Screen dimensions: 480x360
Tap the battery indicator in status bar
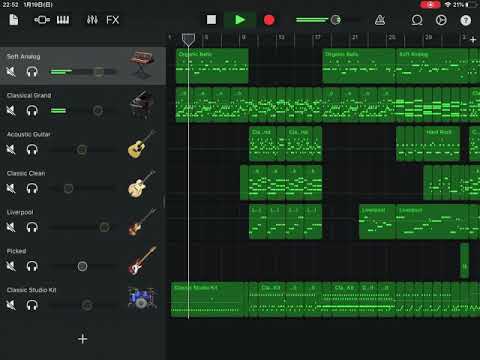[472, 5]
